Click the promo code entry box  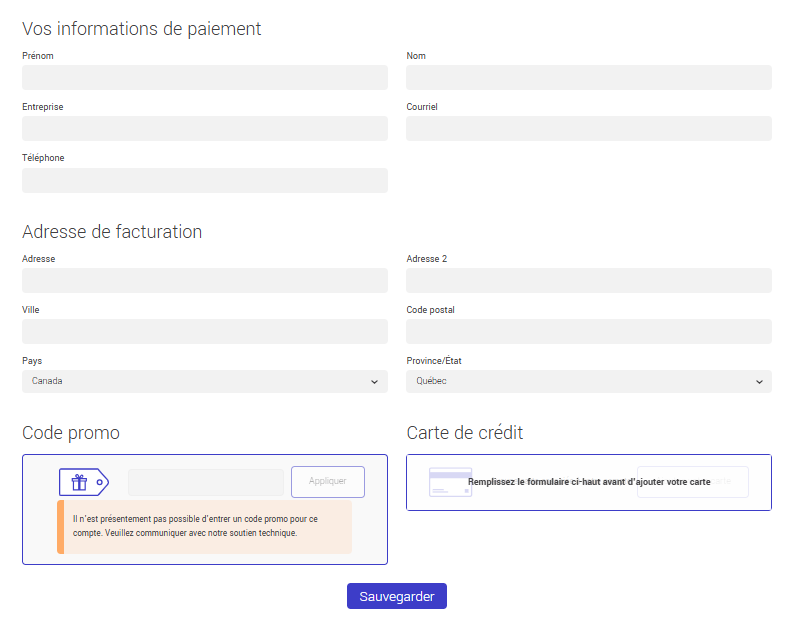click(x=205, y=481)
